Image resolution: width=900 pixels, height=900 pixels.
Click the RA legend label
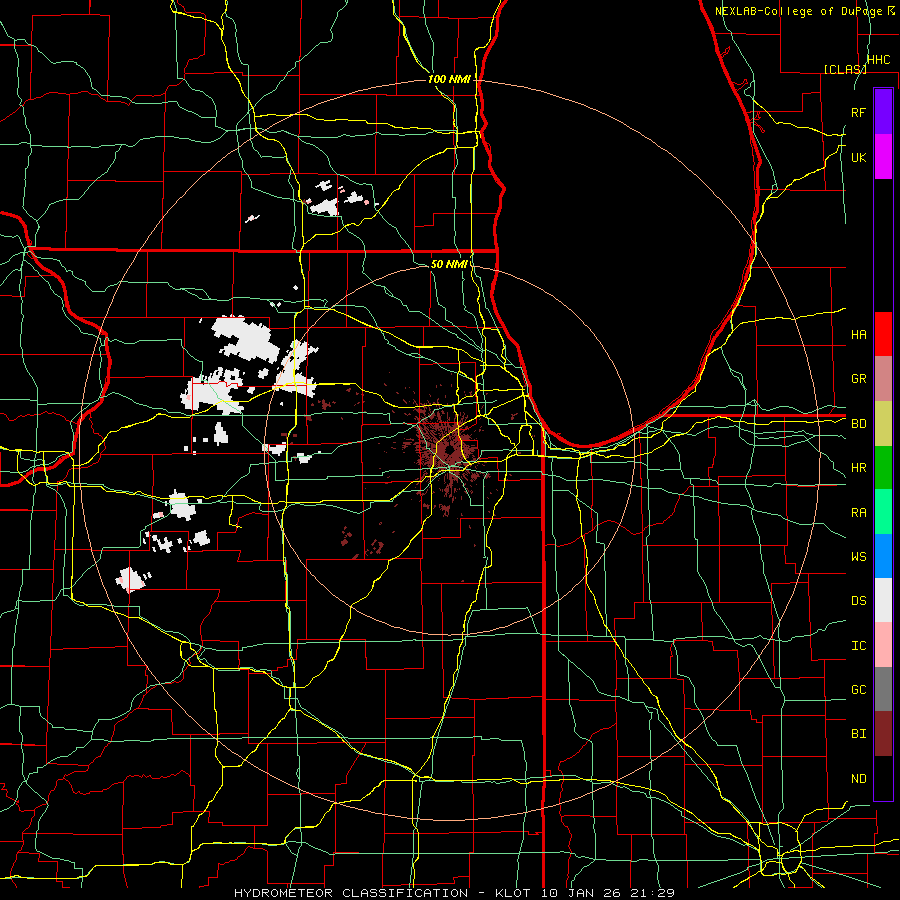[x=859, y=513]
